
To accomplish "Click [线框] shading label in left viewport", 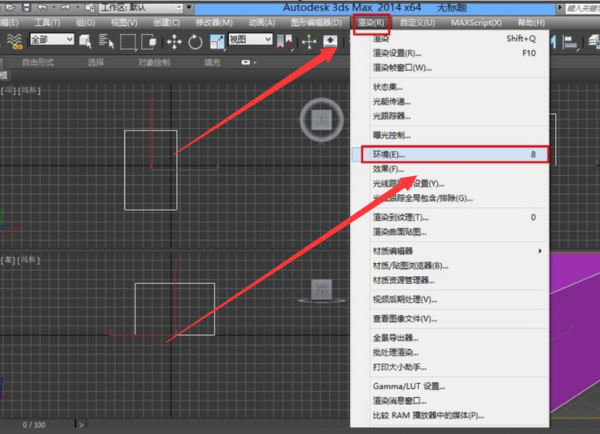I will coord(29,260).
